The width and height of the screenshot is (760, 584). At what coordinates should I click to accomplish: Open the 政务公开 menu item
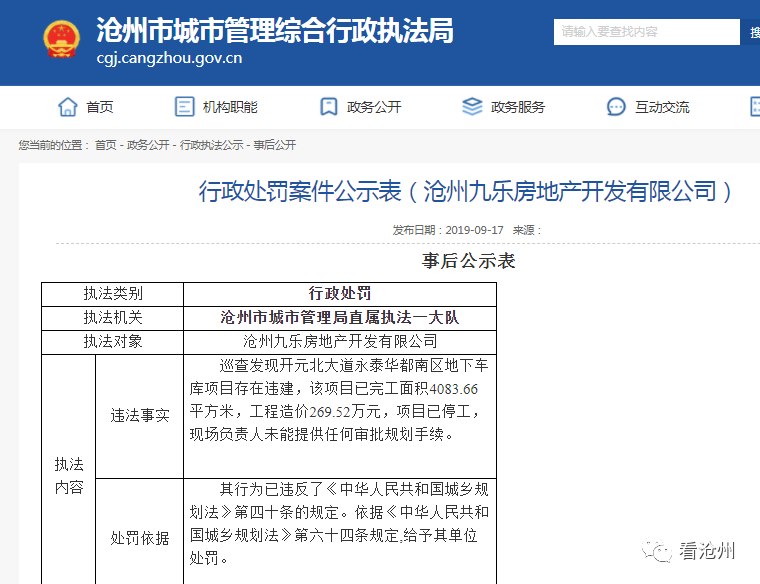click(x=374, y=107)
